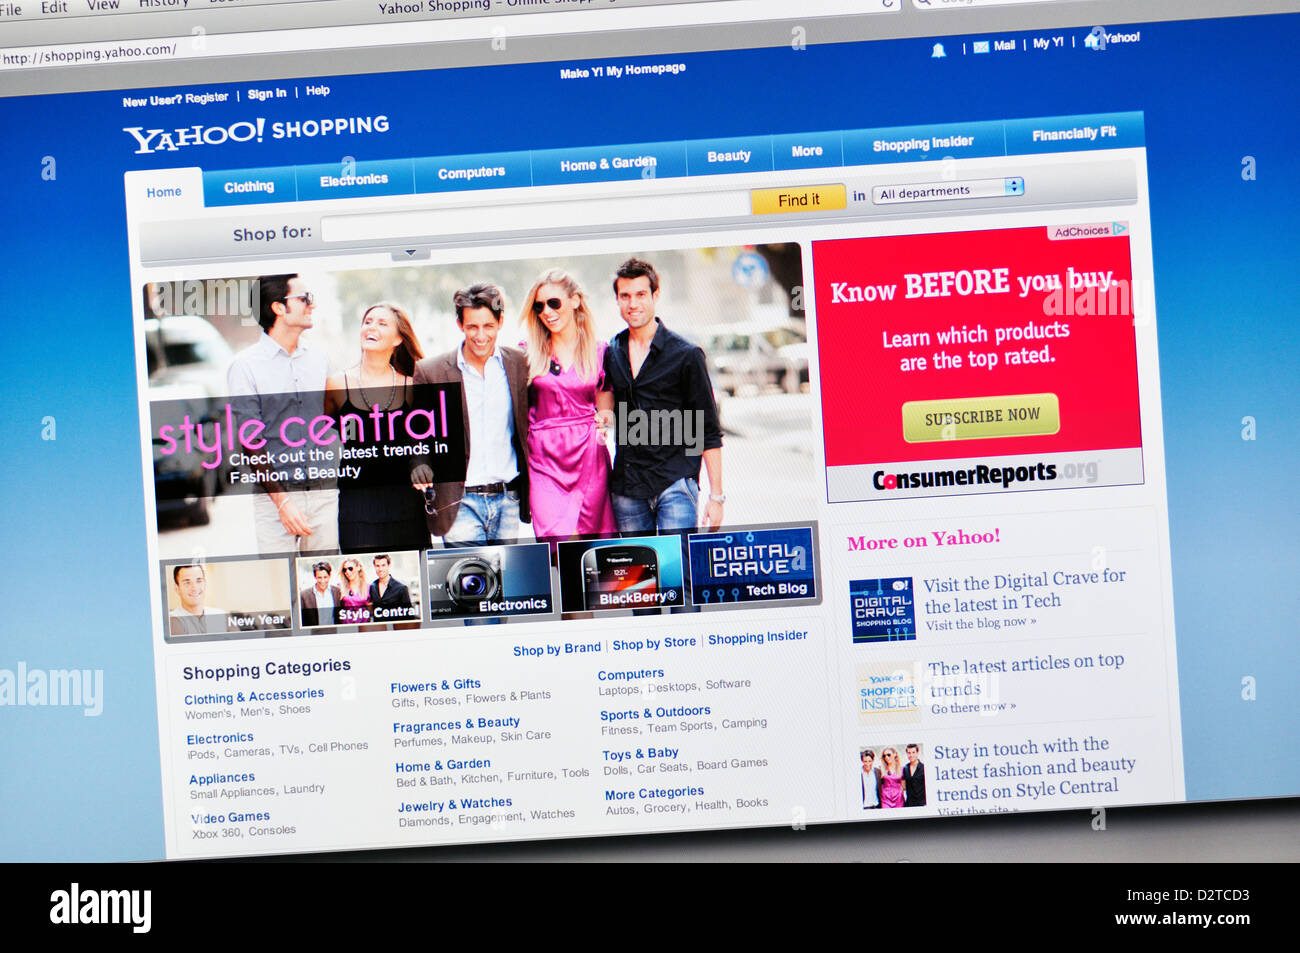This screenshot has width=1300, height=953.
Task: Click the Subscribe Now button
Action: (x=981, y=417)
